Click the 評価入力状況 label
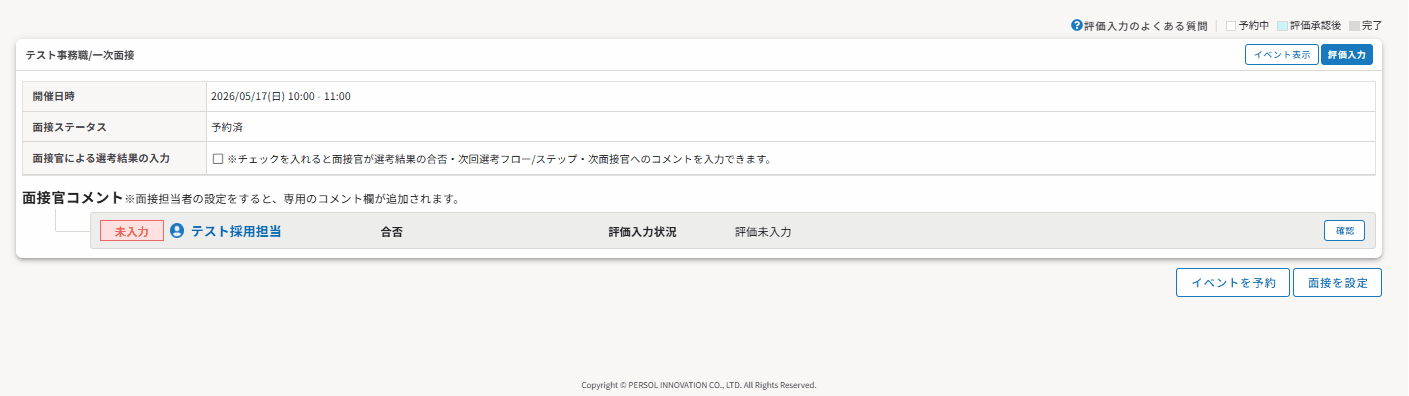 pyautogui.click(x=642, y=232)
